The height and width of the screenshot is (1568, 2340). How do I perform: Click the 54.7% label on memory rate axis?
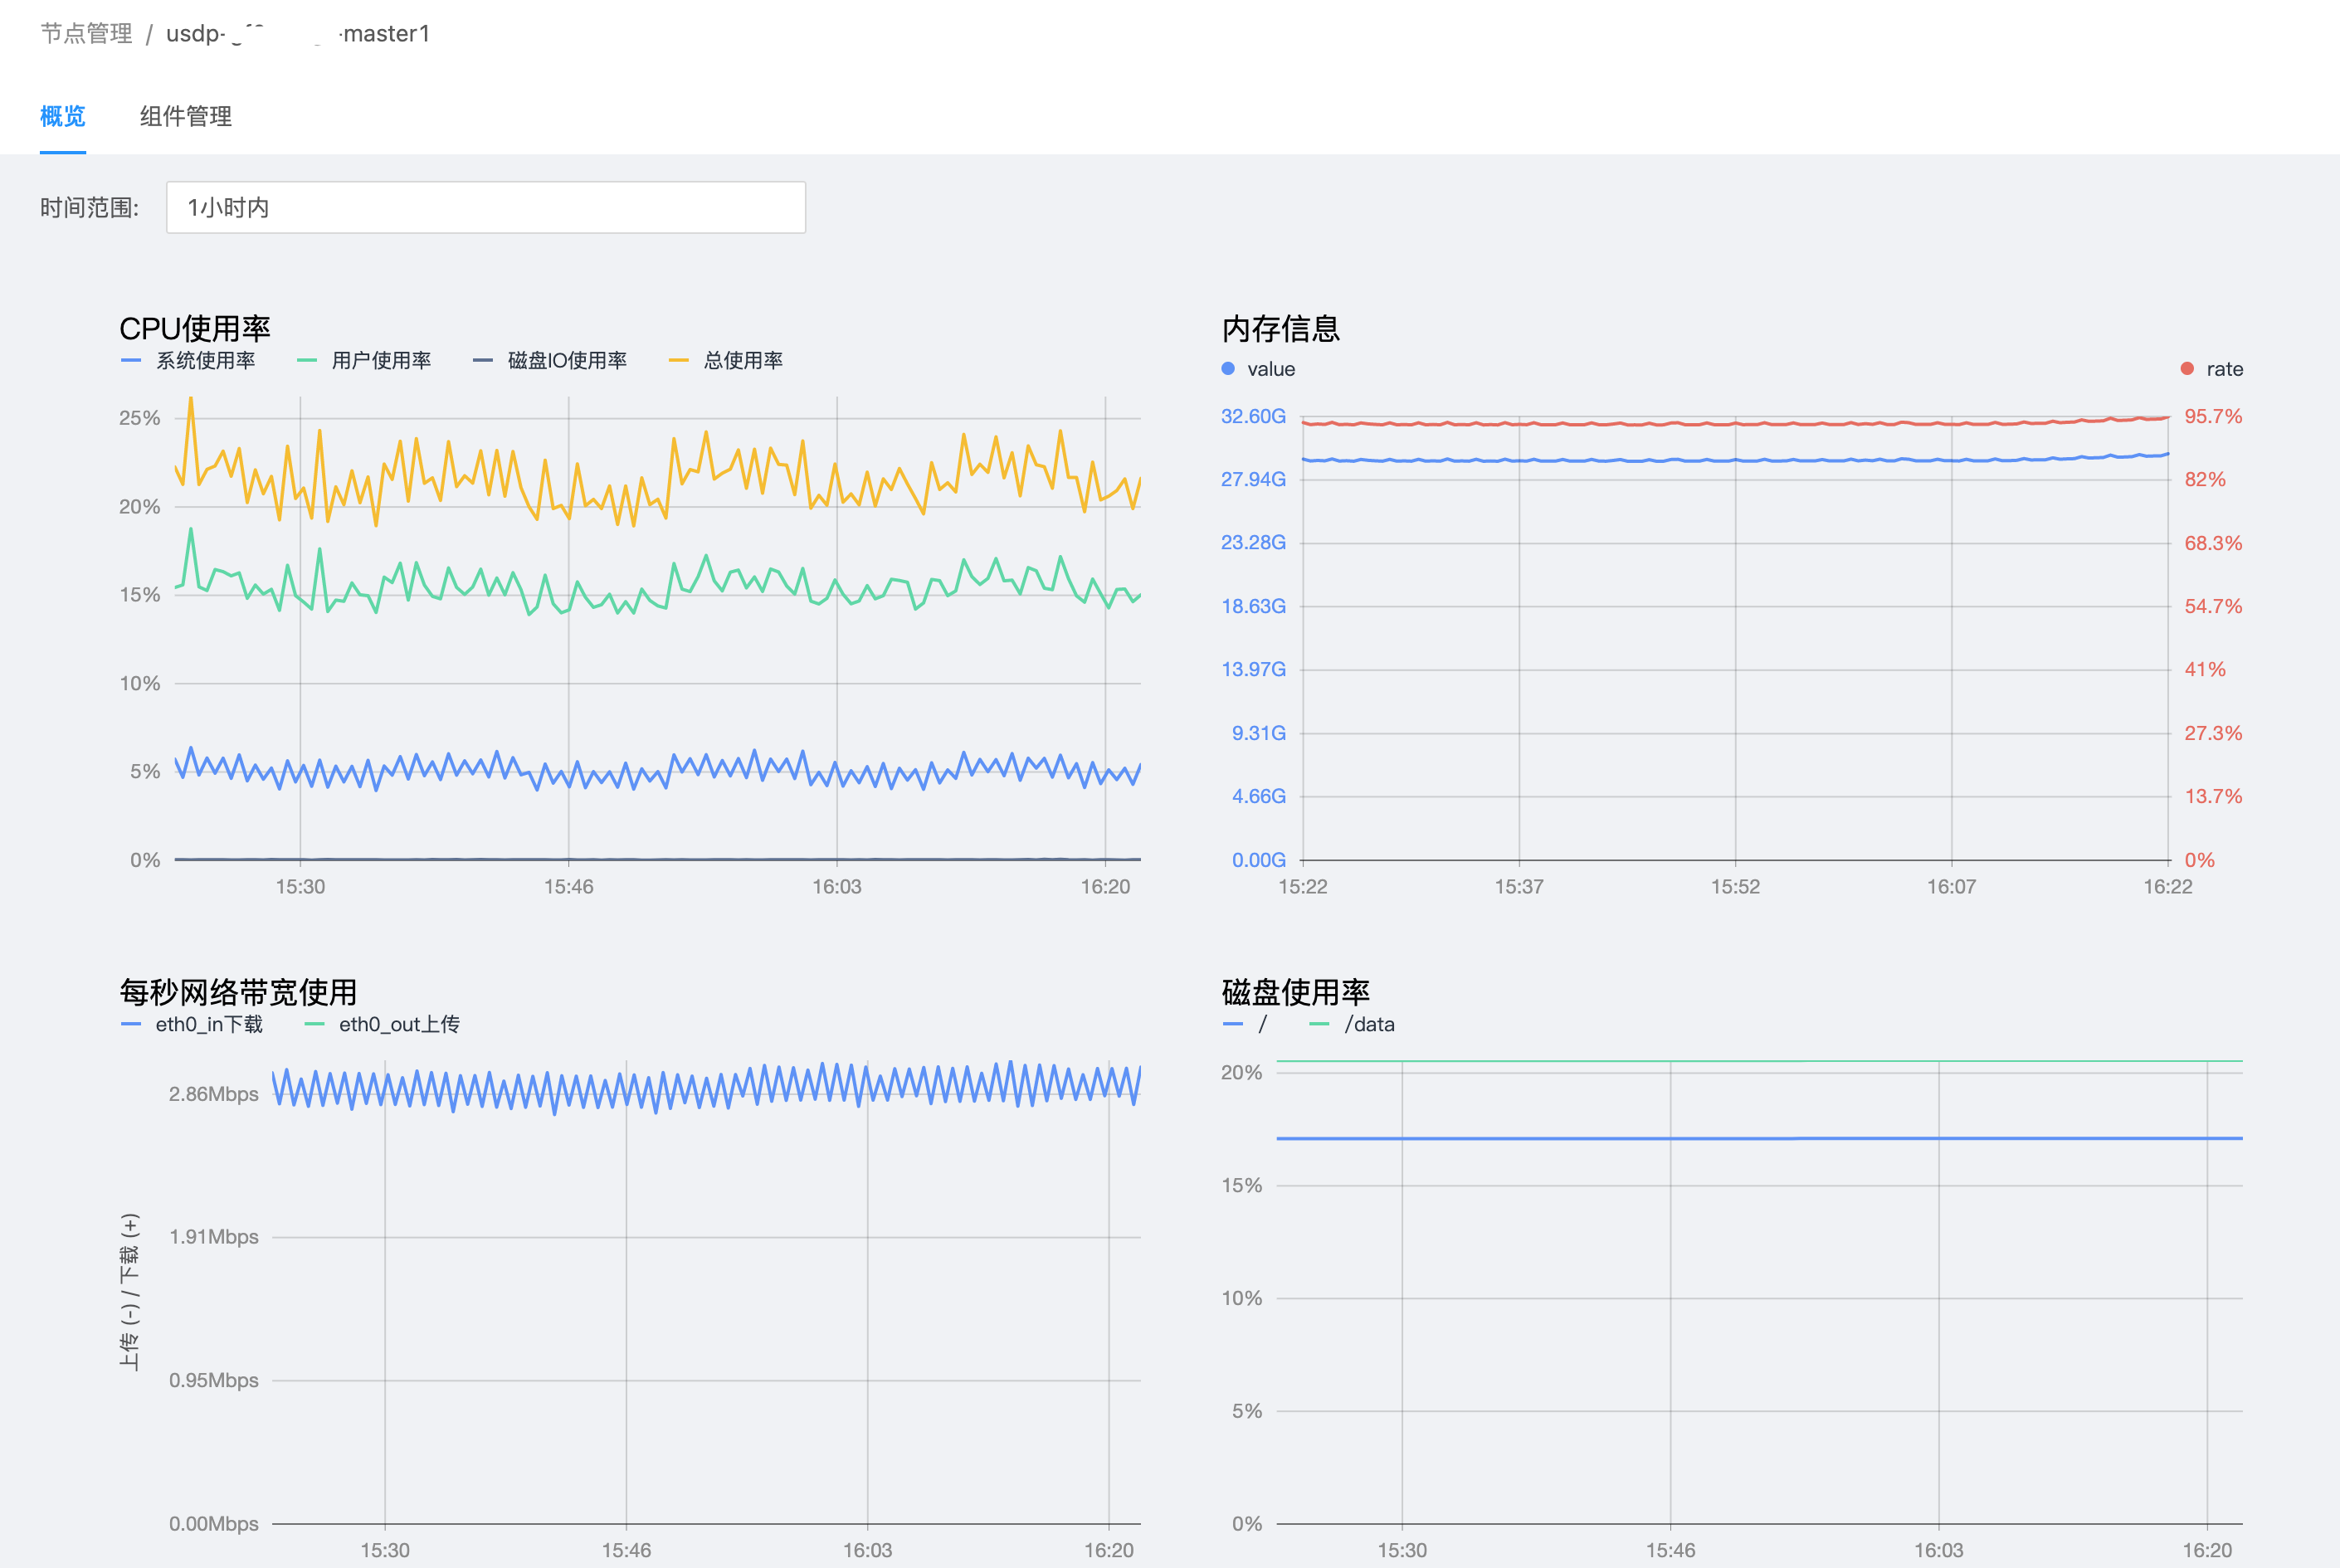click(x=2213, y=606)
